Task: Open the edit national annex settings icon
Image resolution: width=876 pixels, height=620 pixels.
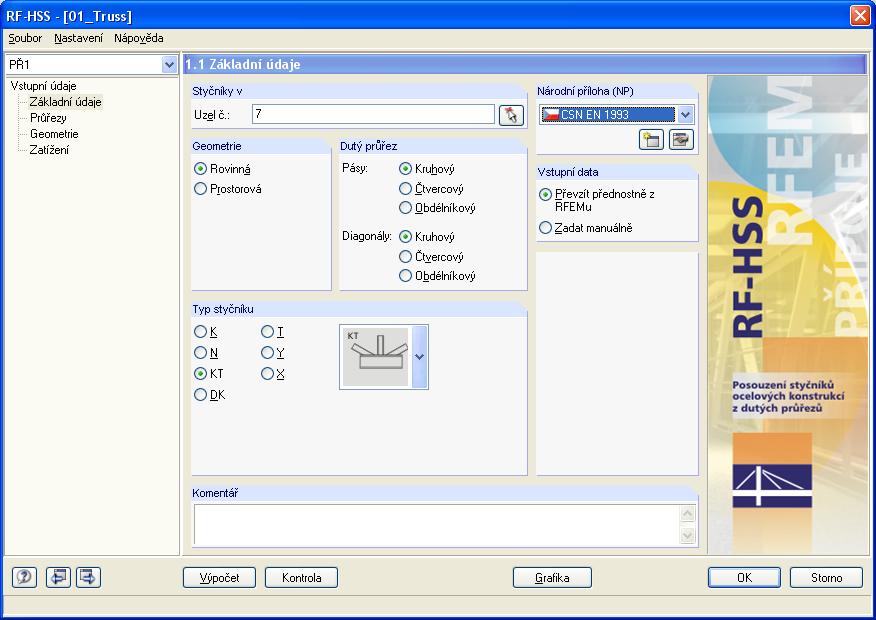Action: click(680, 140)
